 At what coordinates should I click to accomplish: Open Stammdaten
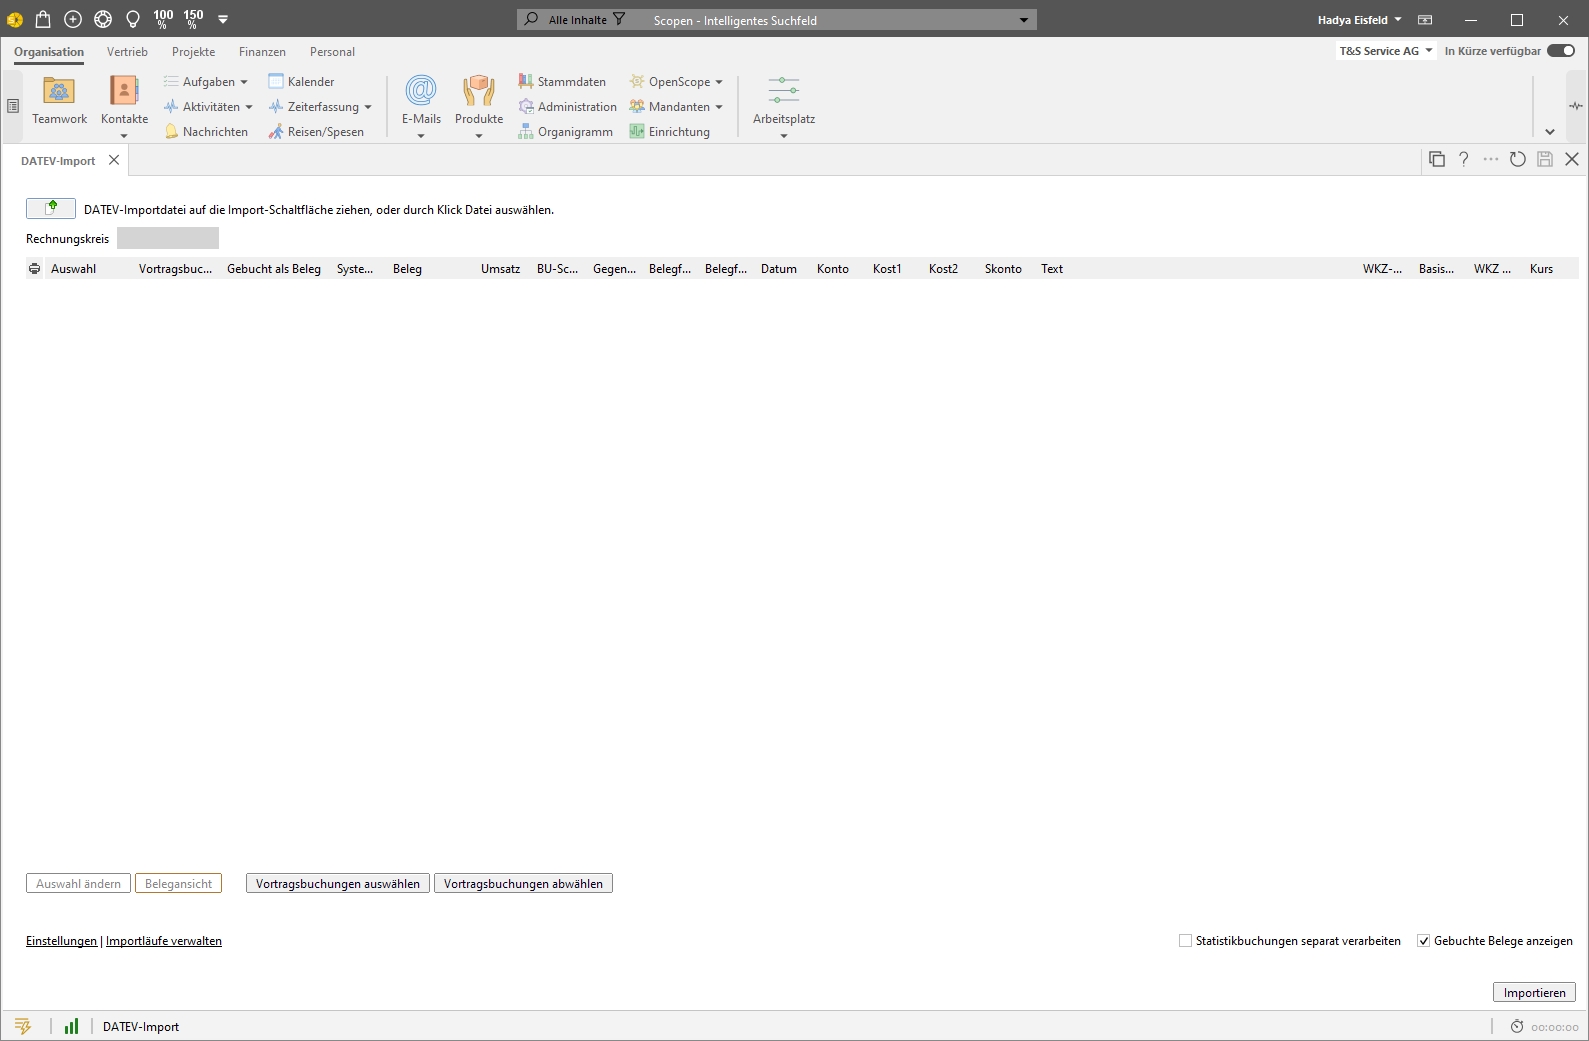pos(562,82)
